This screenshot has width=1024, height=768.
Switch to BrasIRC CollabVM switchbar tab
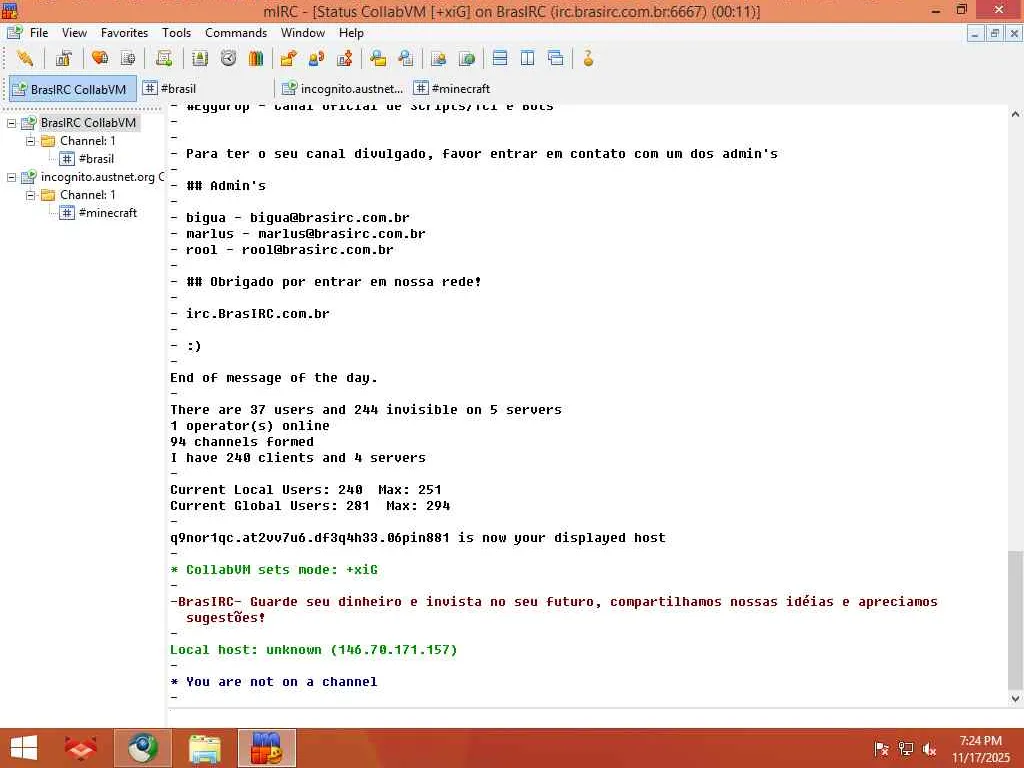tap(72, 89)
